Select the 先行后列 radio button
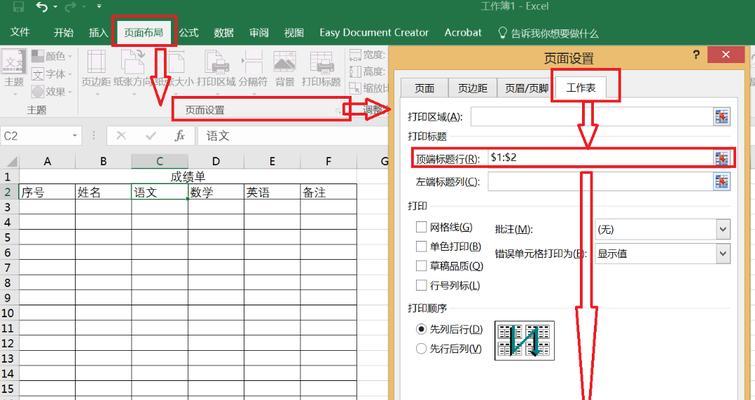 click(421, 348)
